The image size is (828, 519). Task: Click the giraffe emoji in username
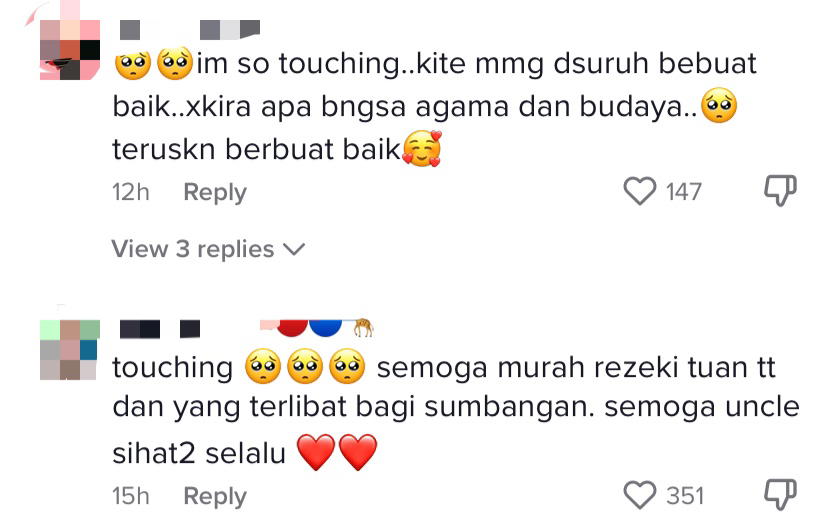(x=363, y=328)
